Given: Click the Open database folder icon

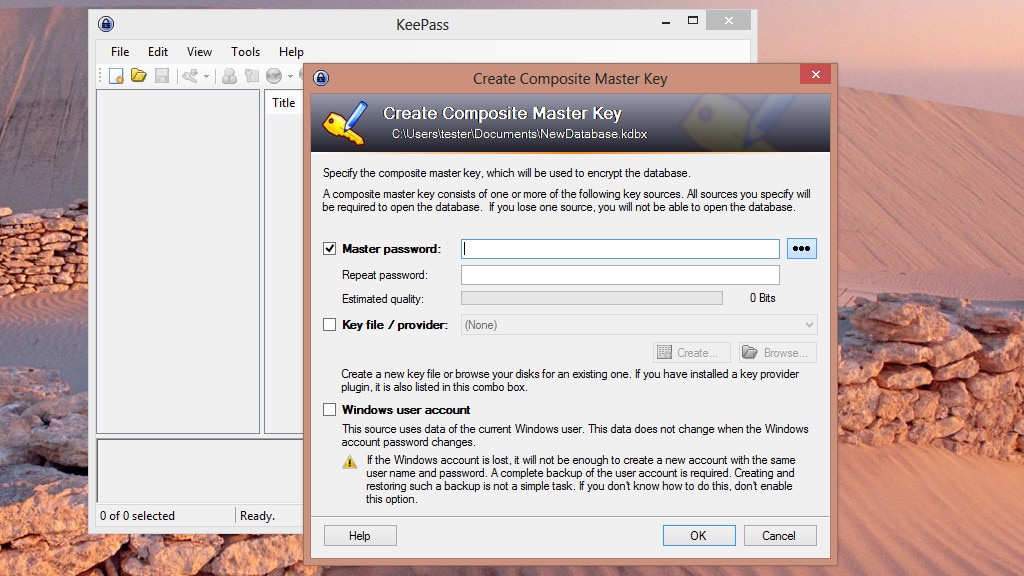Looking at the screenshot, I should (x=138, y=76).
